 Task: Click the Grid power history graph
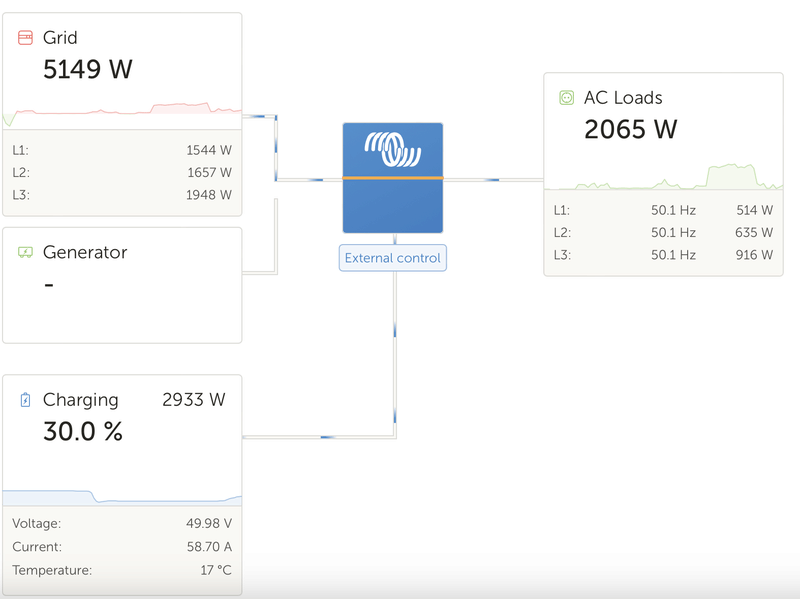tap(122, 114)
